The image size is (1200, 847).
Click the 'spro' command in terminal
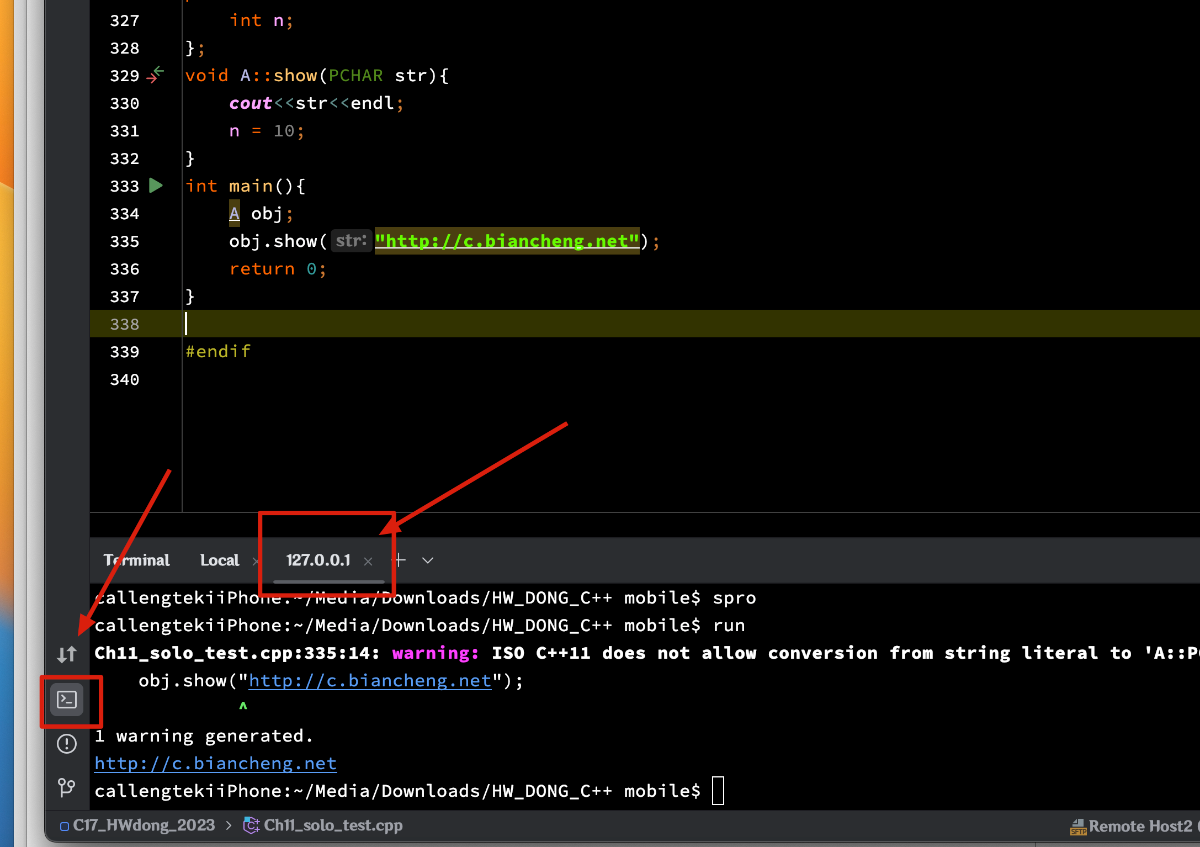(x=734, y=598)
